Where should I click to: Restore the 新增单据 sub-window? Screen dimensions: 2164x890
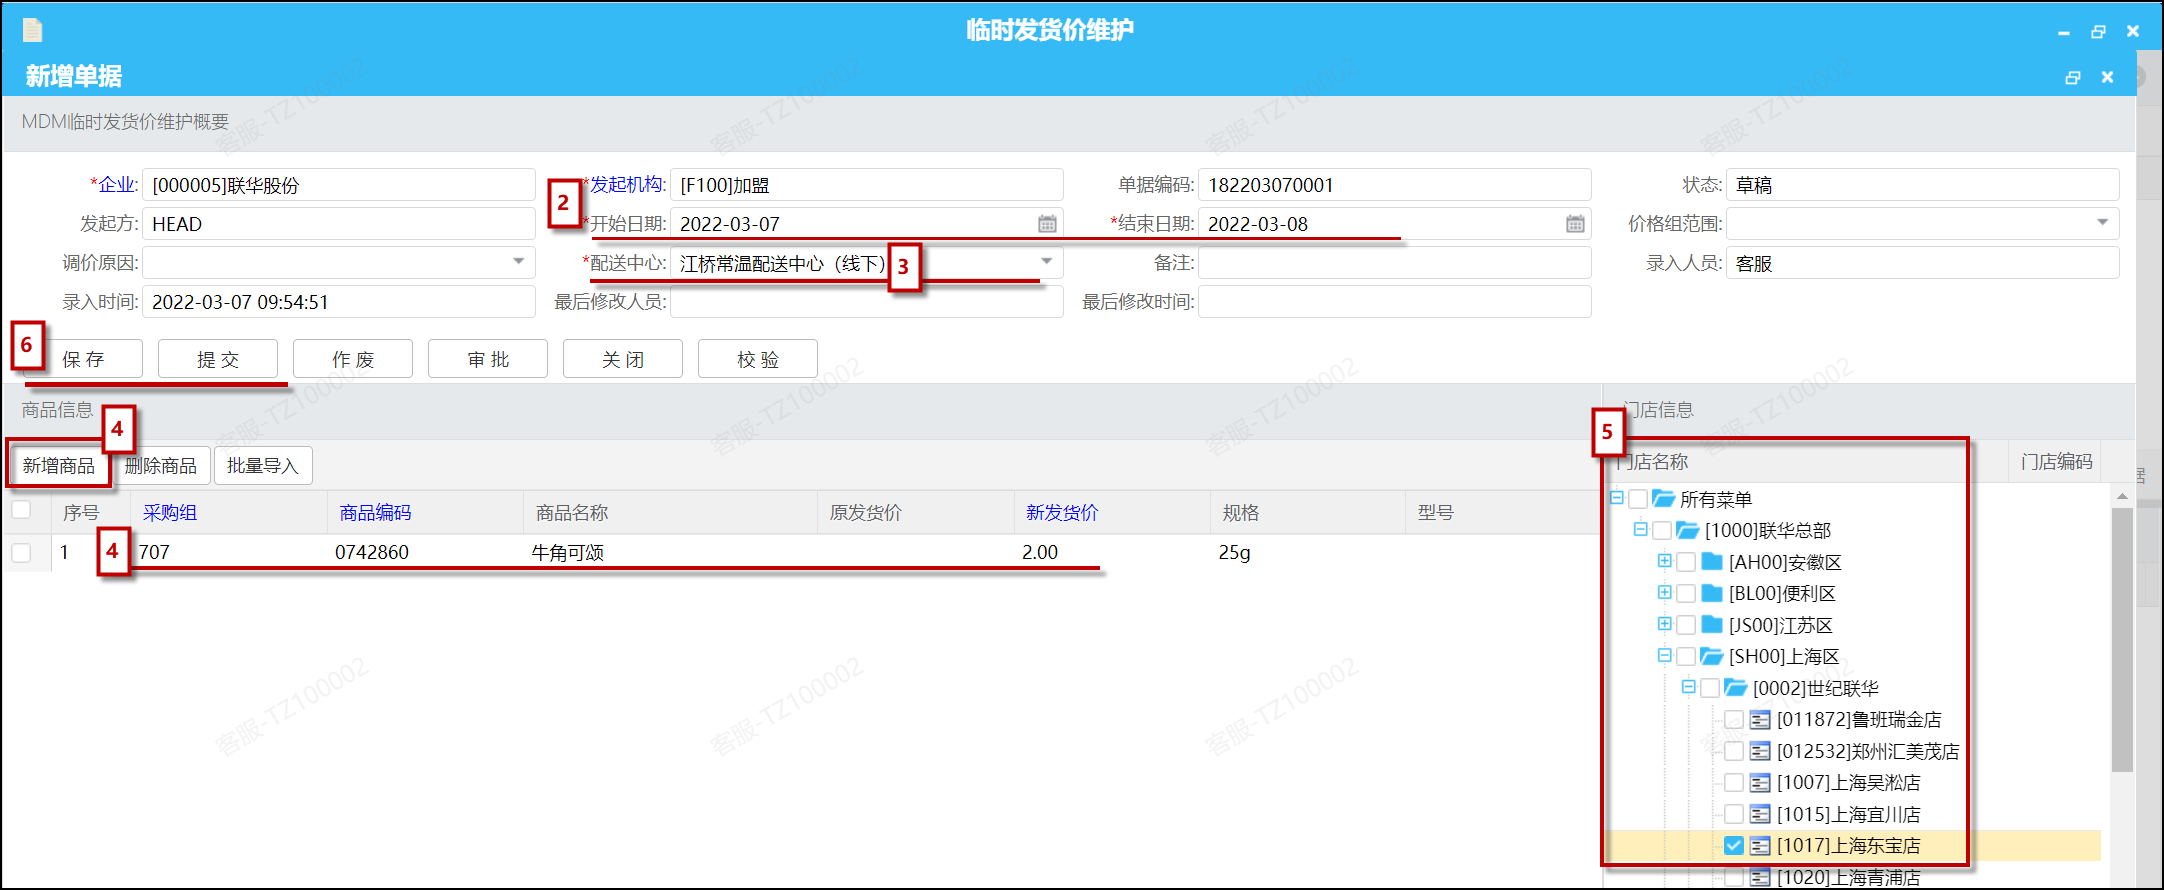tap(2072, 77)
